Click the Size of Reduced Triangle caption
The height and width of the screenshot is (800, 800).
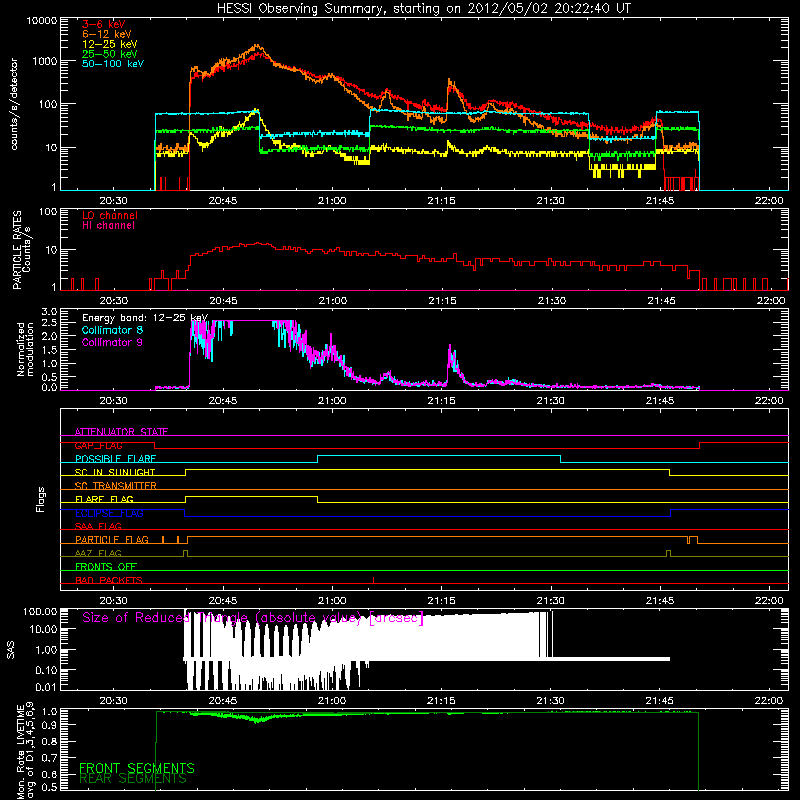click(253, 618)
